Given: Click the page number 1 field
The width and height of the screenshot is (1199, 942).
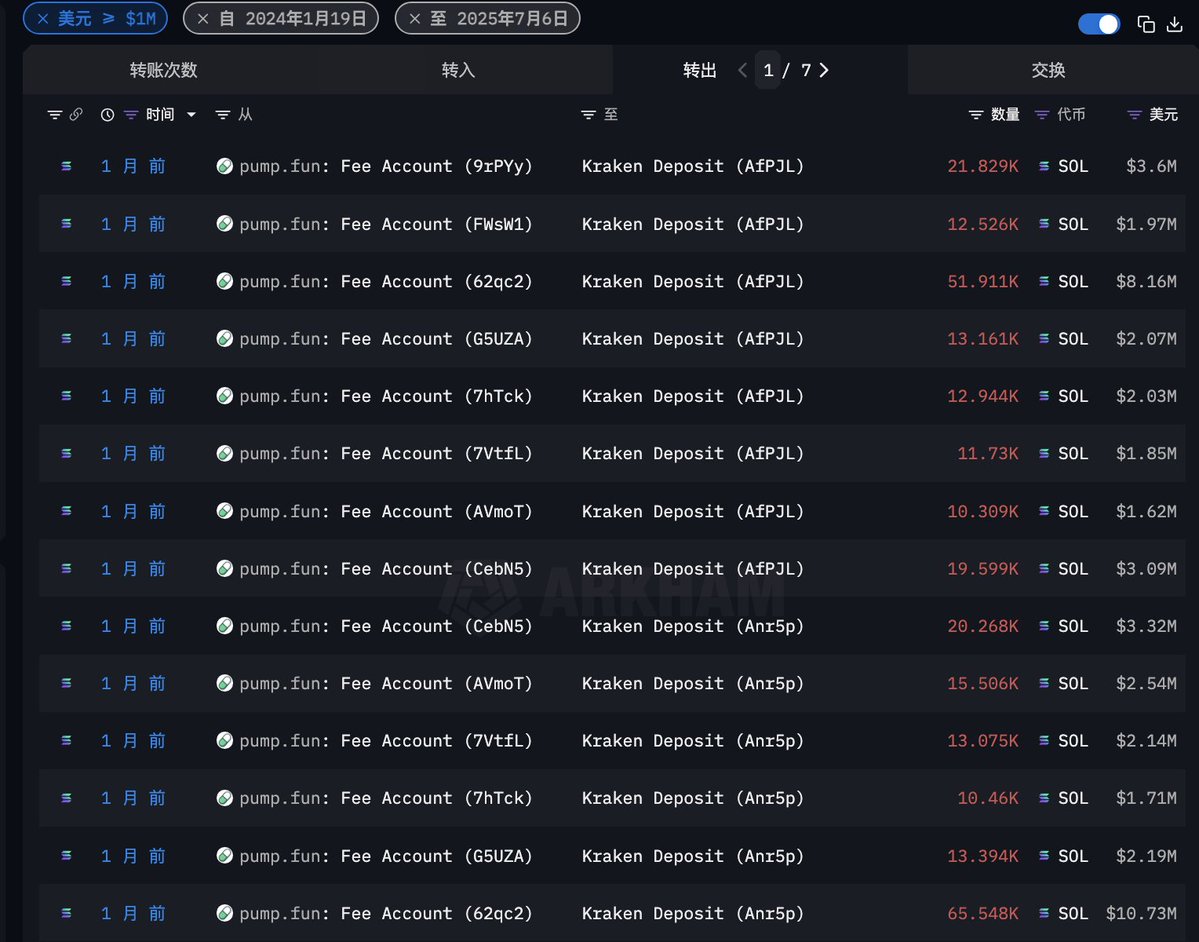Looking at the screenshot, I should coord(768,70).
